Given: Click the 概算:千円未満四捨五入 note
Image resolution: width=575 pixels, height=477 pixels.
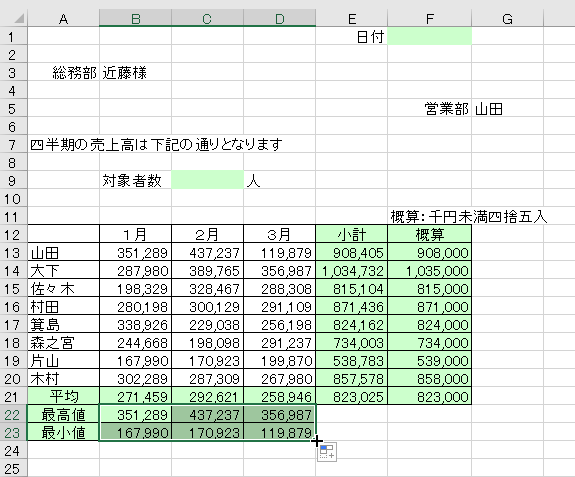Looking at the screenshot, I should (x=469, y=216).
